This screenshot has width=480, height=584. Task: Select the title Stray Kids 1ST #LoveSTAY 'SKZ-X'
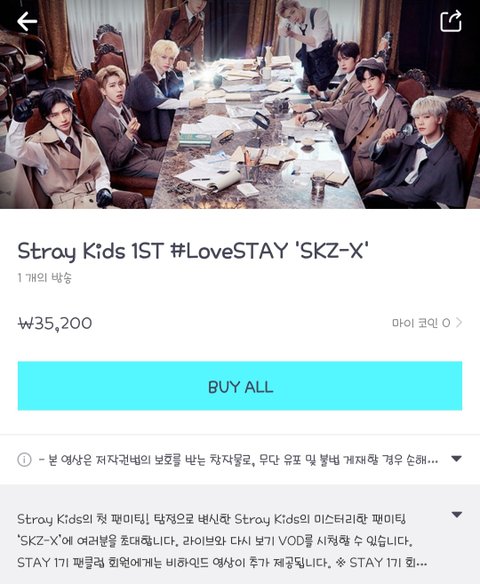[x=193, y=251]
